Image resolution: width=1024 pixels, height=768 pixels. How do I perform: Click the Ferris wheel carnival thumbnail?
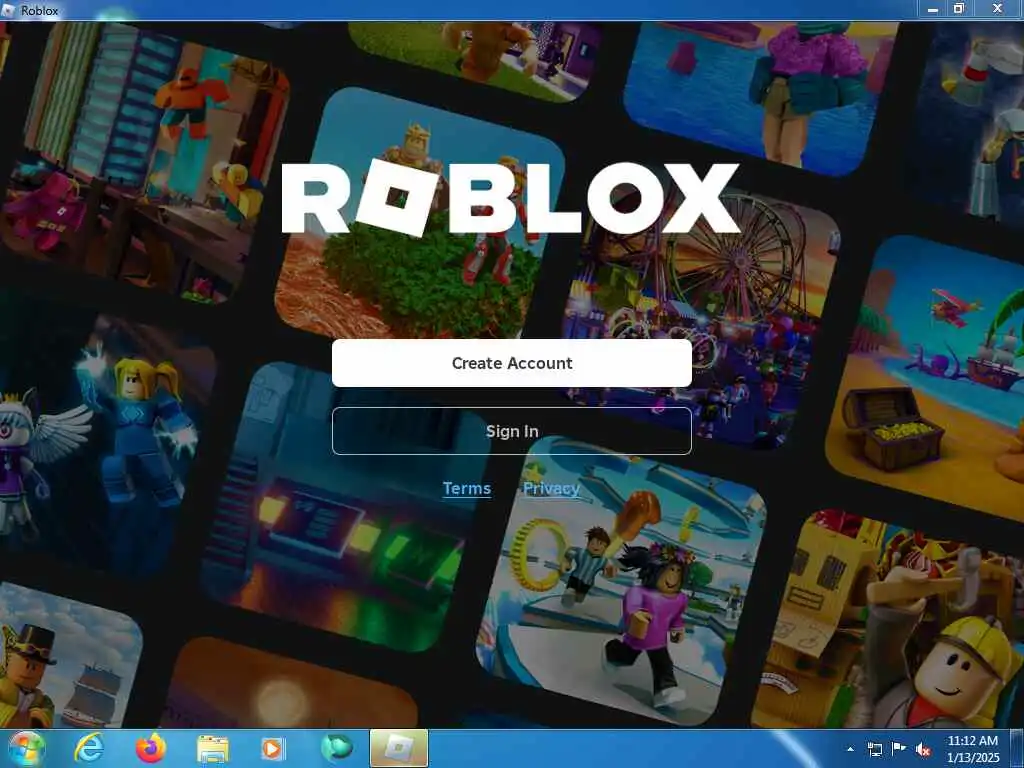pyautogui.click(x=703, y=320)
